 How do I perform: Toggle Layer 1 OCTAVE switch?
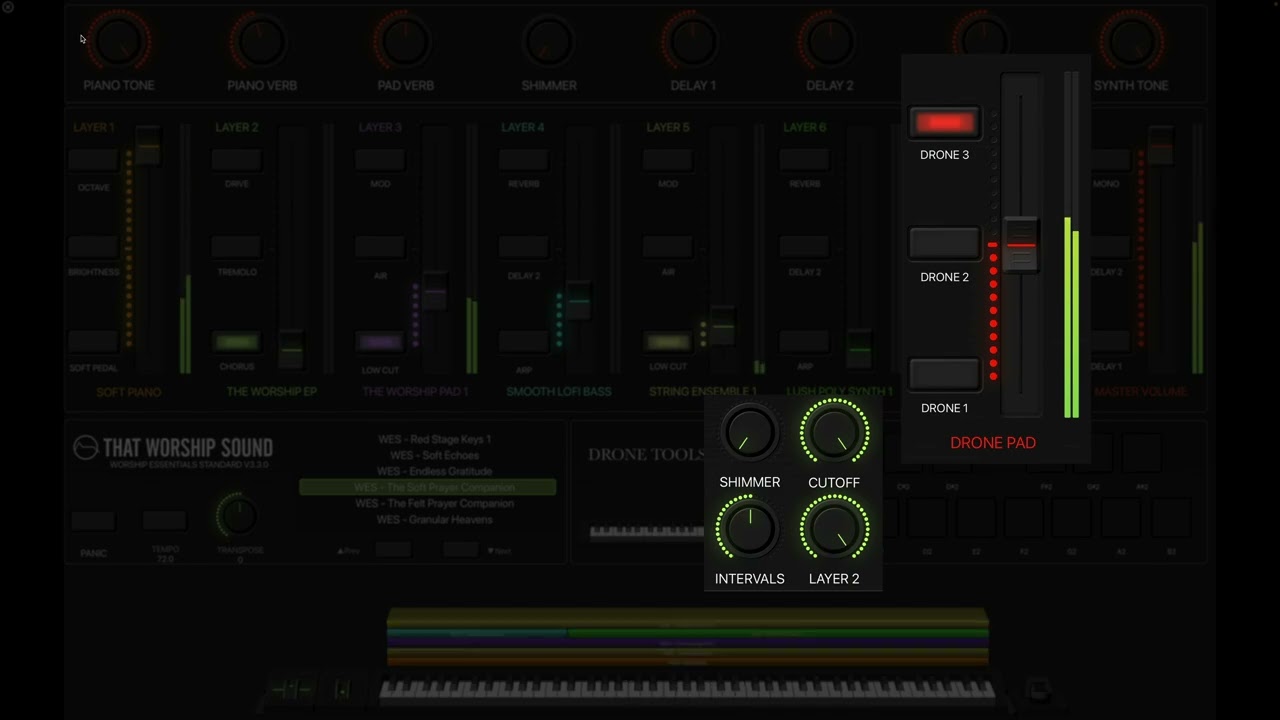pos(94,160)
